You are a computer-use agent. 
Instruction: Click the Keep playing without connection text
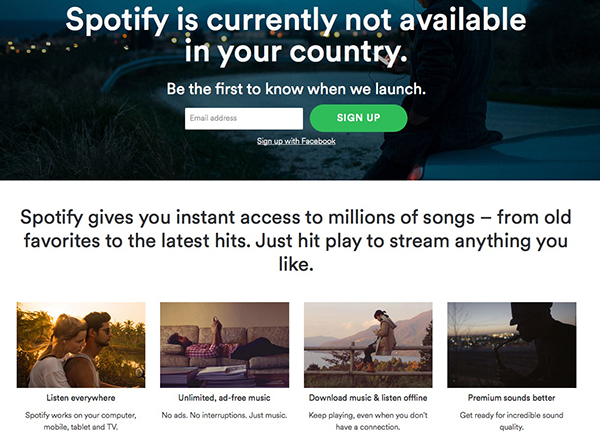pos(368,421)
